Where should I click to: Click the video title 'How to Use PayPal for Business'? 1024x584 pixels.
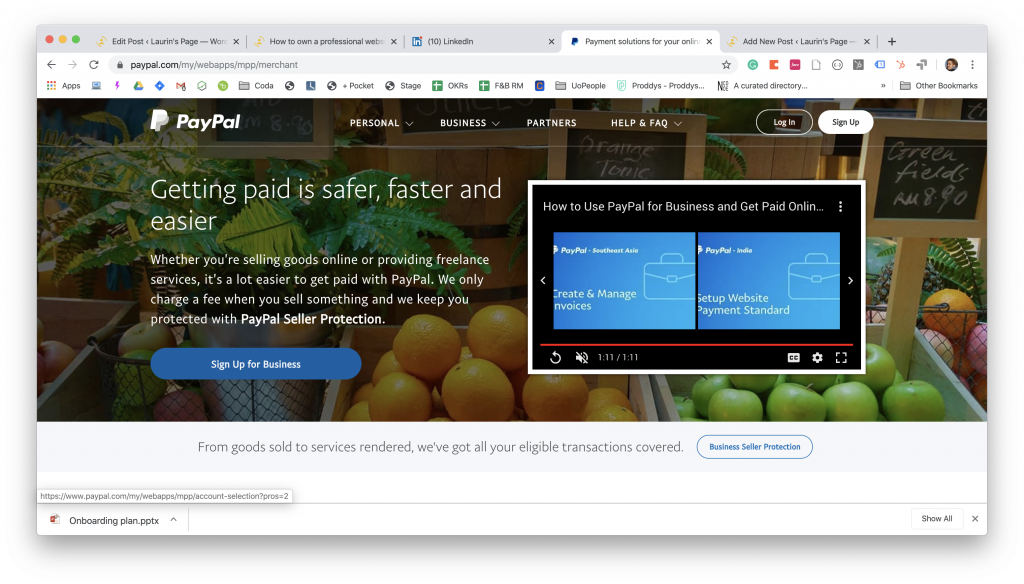(683, 206)
